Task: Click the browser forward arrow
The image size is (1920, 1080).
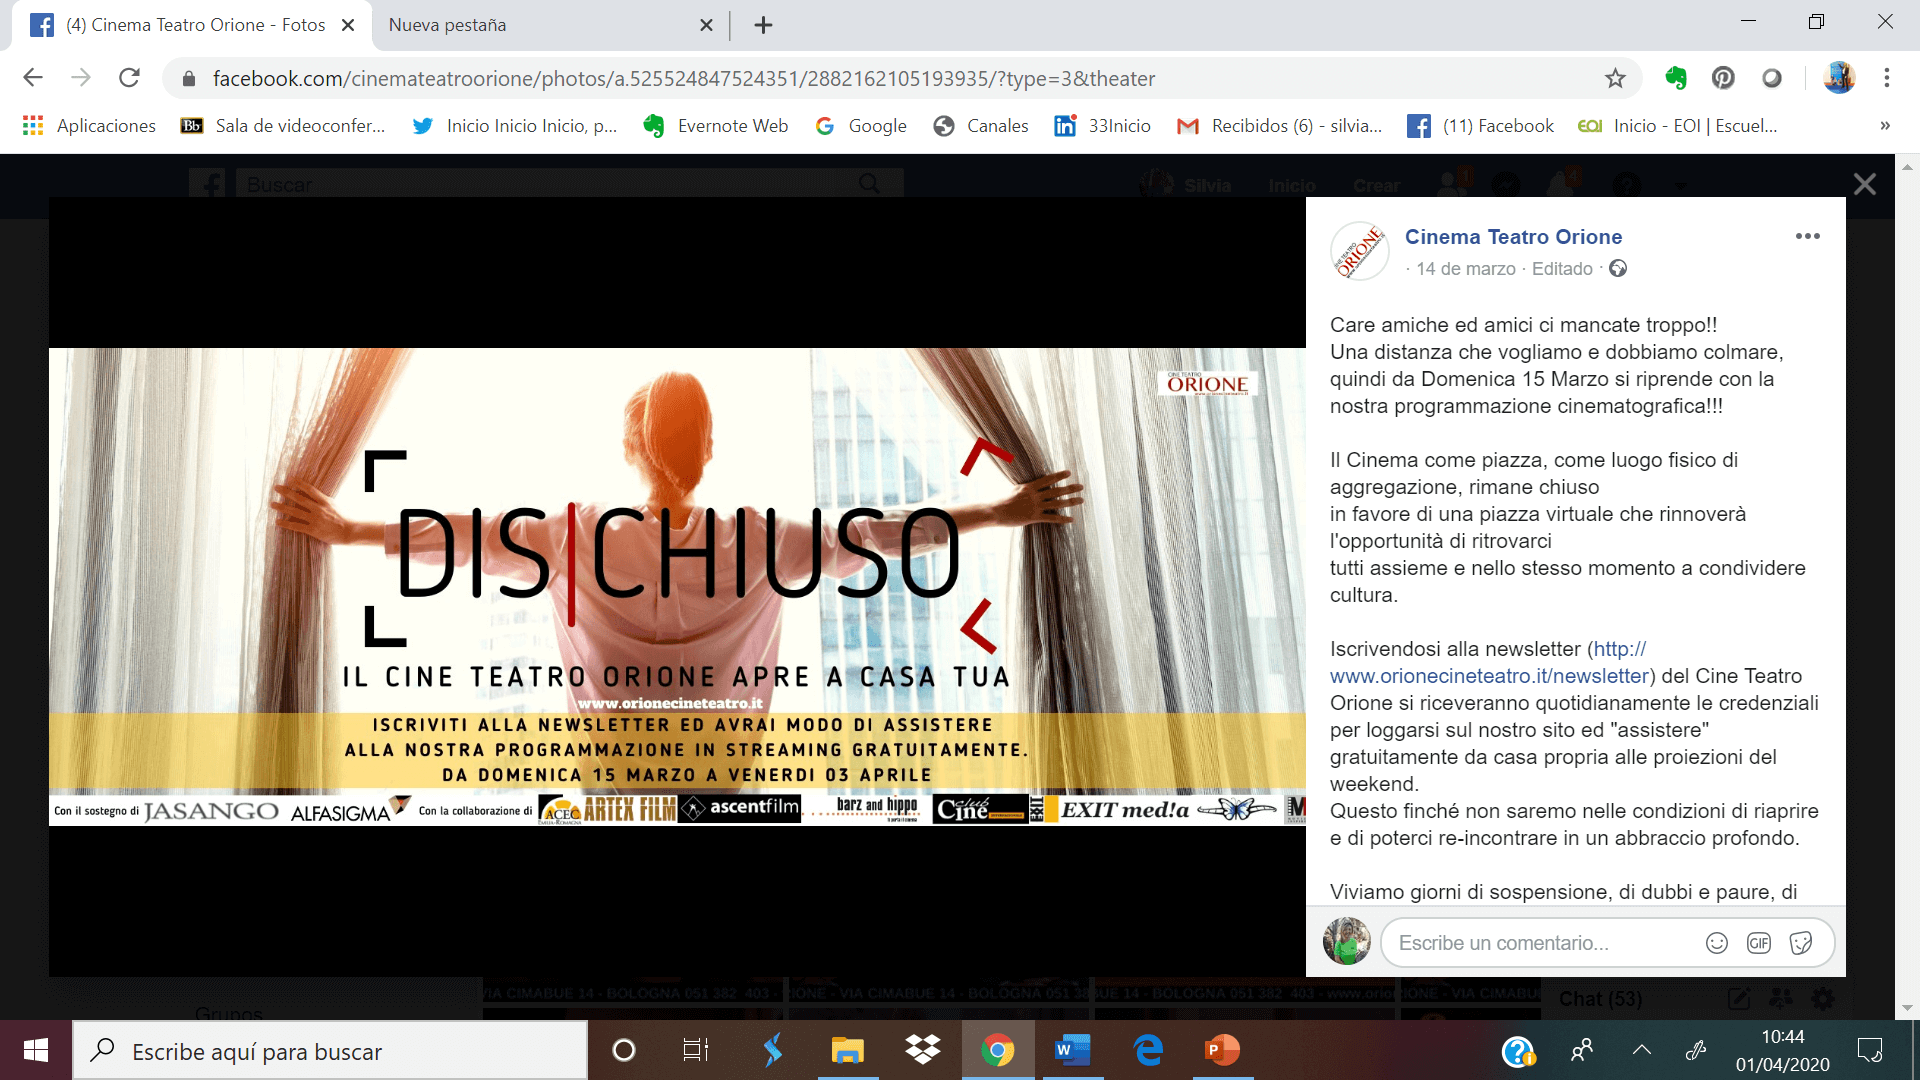Action: tap(81, 78)
